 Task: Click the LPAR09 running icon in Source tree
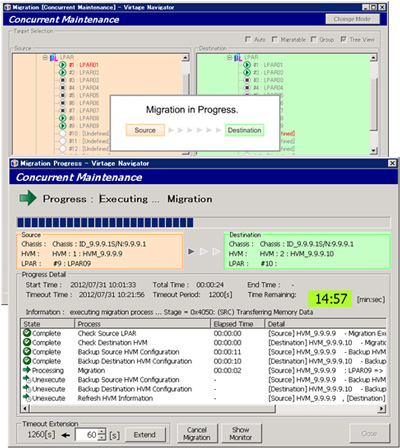click(62, 126)
